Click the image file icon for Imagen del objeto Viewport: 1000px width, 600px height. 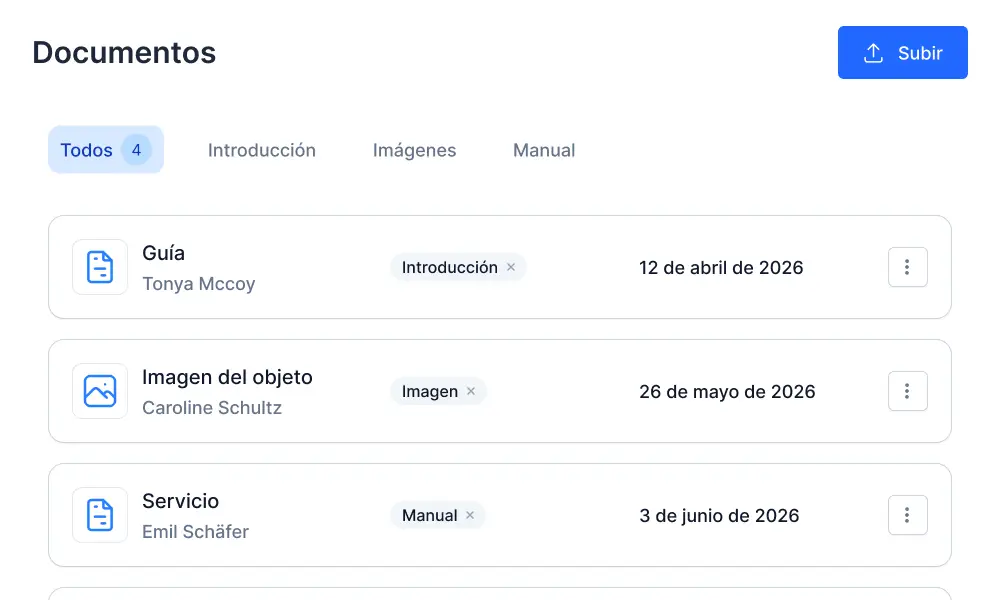100,391
